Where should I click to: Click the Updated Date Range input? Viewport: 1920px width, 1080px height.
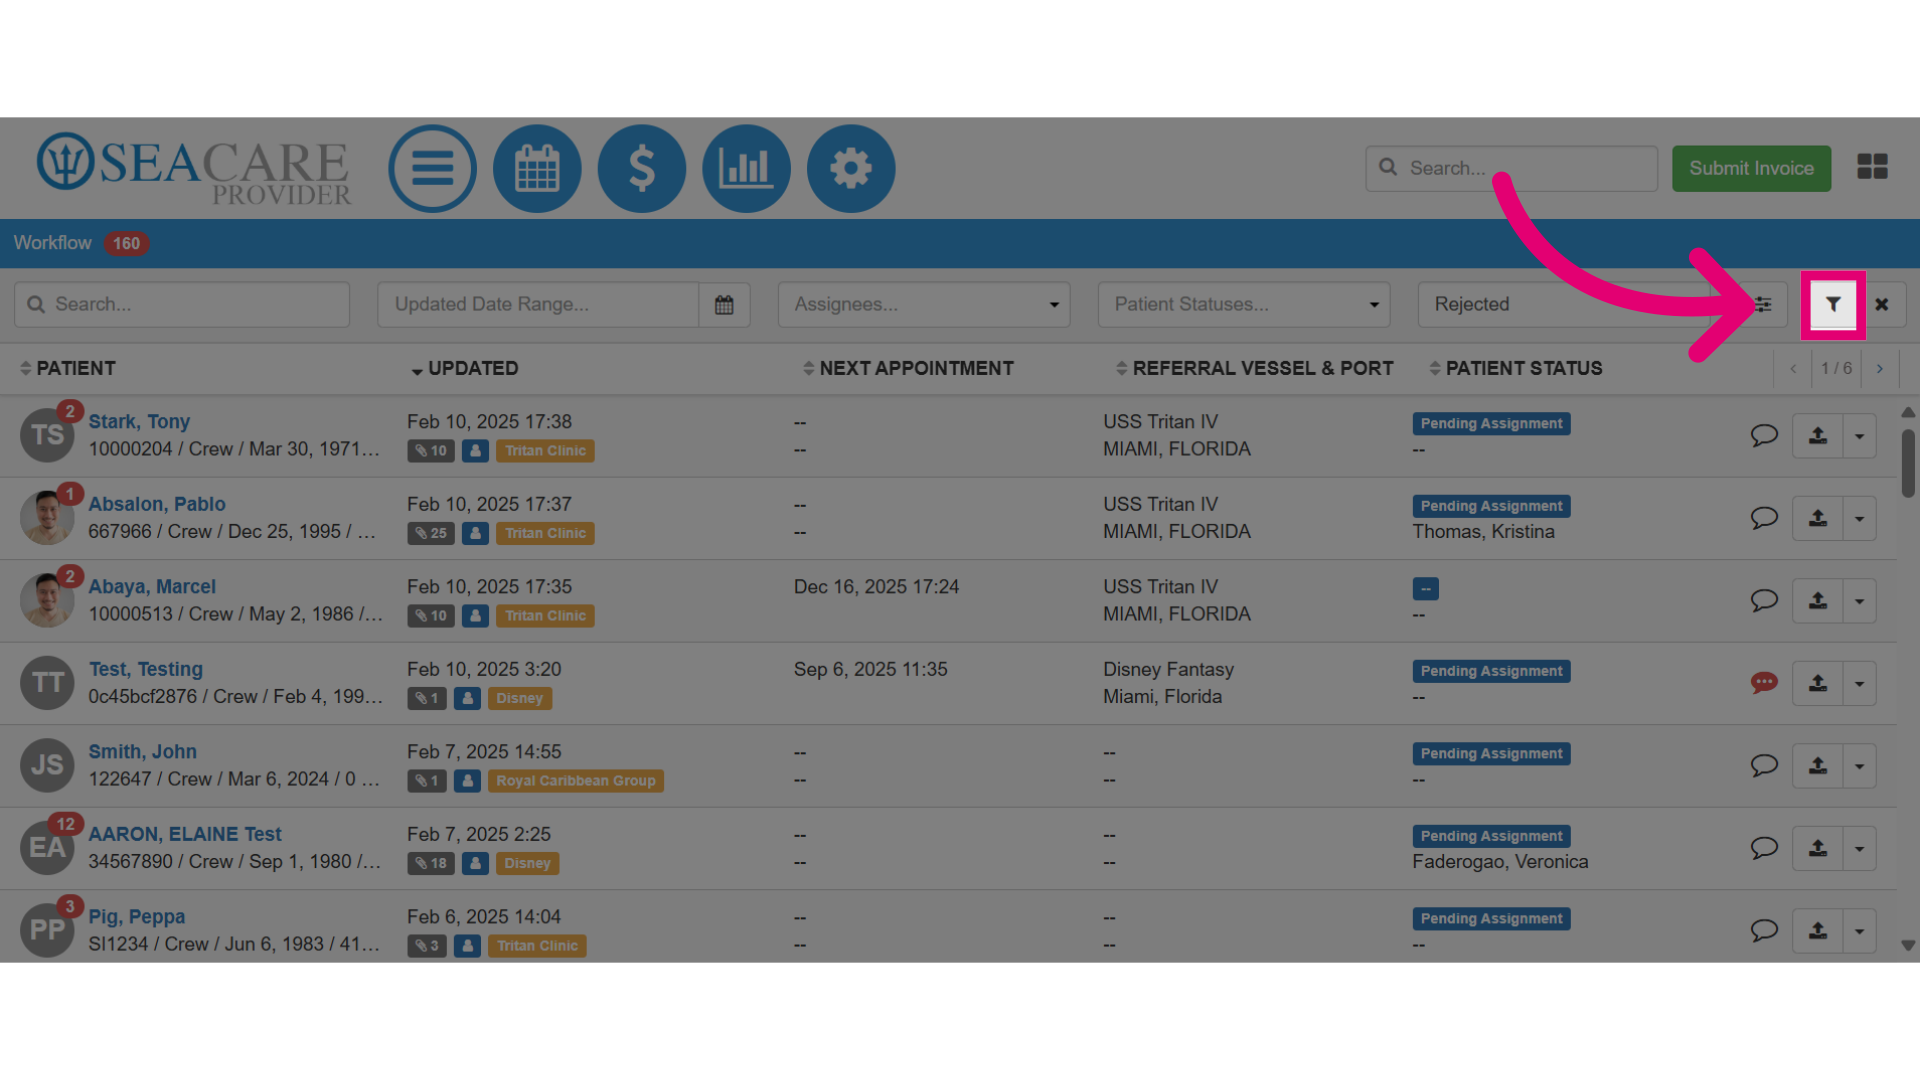click(x=538, y=304)
